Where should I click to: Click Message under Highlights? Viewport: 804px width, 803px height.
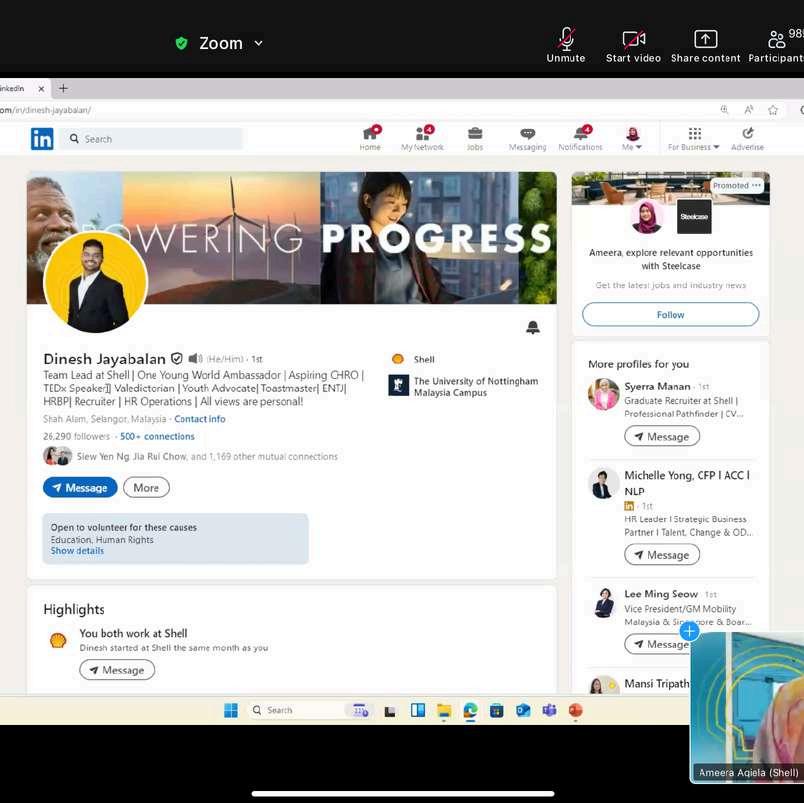coord(117,670)
